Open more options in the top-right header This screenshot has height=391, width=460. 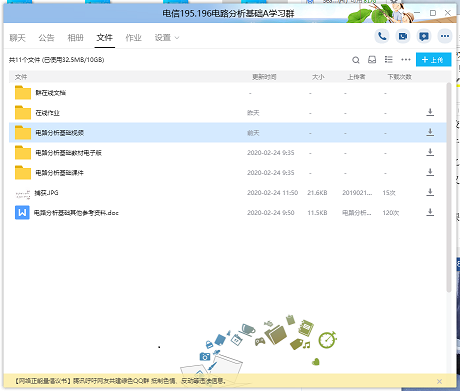coord(445,36)
